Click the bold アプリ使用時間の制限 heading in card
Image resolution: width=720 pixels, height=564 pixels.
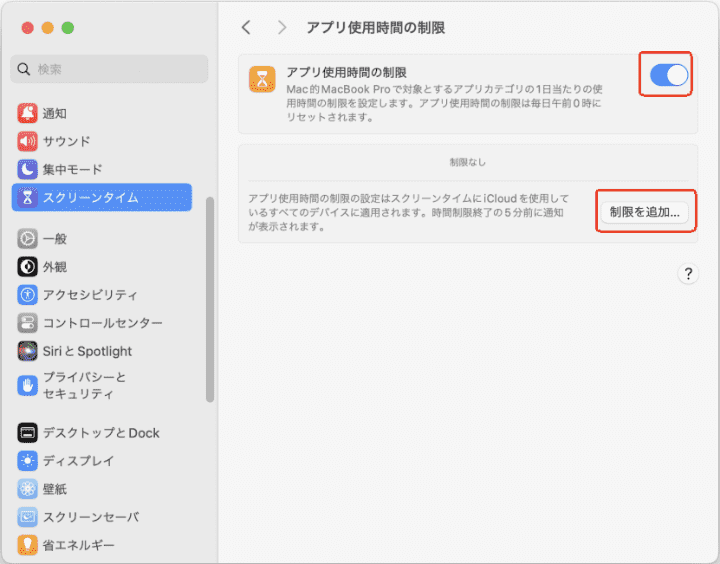[347, 73]
